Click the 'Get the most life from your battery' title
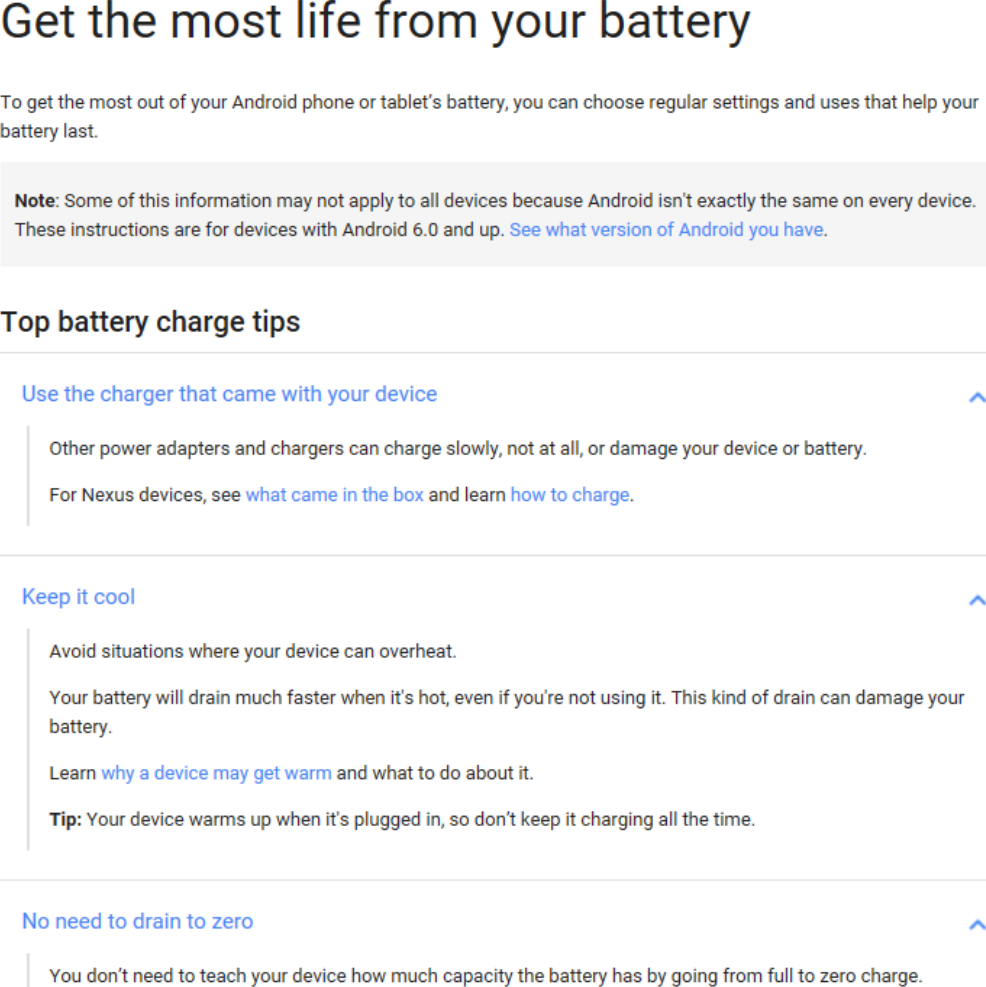This screenshot has height=987, width=986. point(375,23)
